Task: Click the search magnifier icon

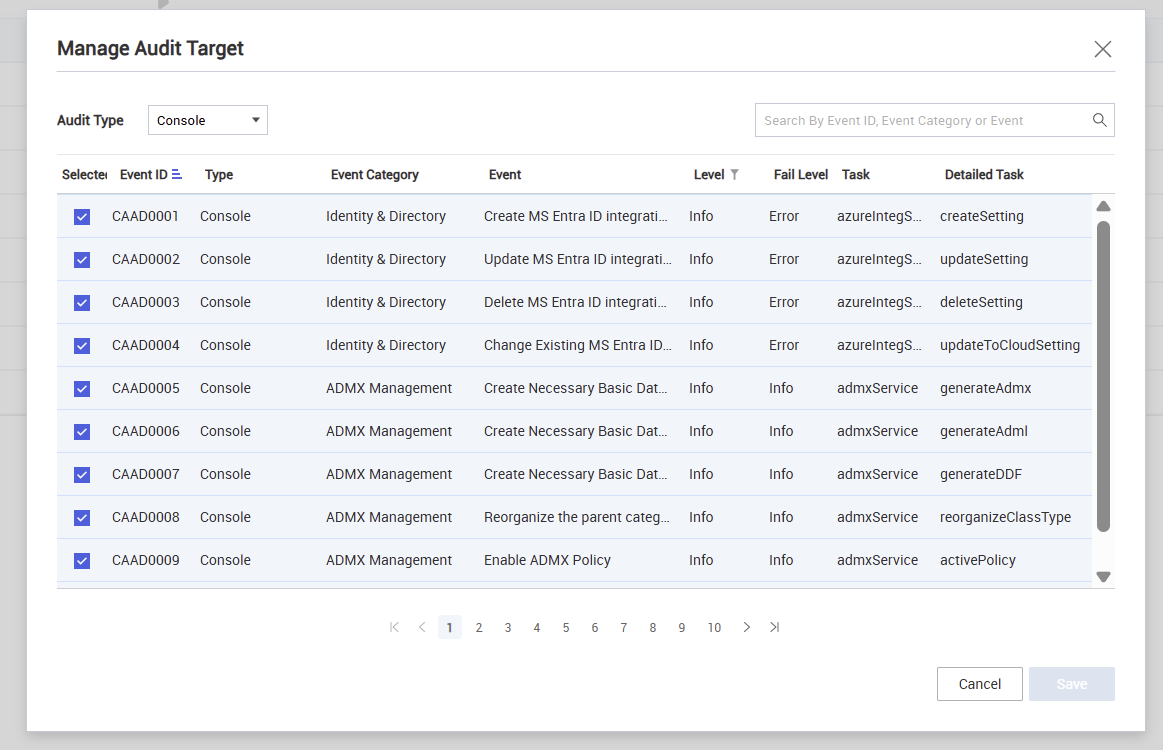Action: pos(1099,120)
